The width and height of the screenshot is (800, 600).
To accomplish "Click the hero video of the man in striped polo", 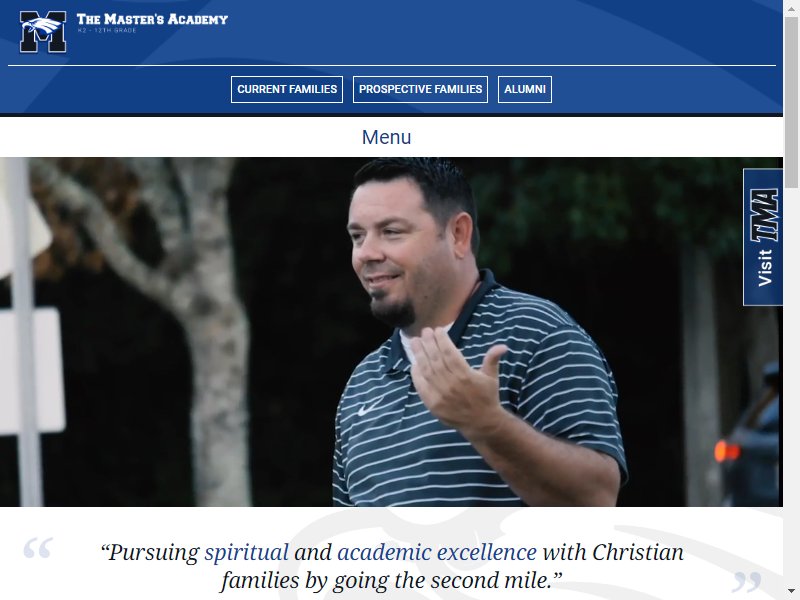I will 391,332.
